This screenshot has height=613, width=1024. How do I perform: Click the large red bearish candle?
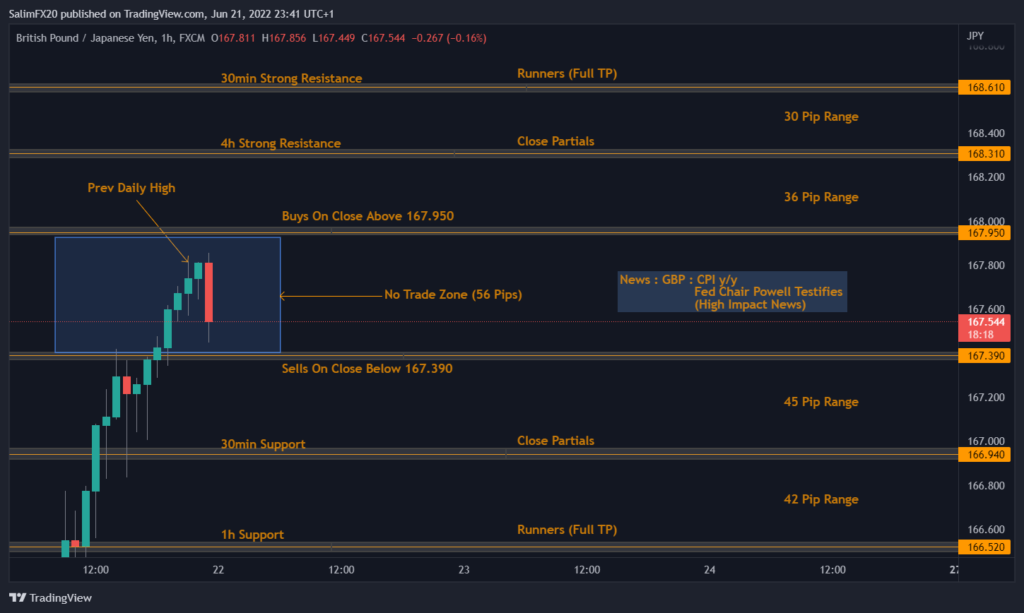pyautogui.click(x=210, y=291)
